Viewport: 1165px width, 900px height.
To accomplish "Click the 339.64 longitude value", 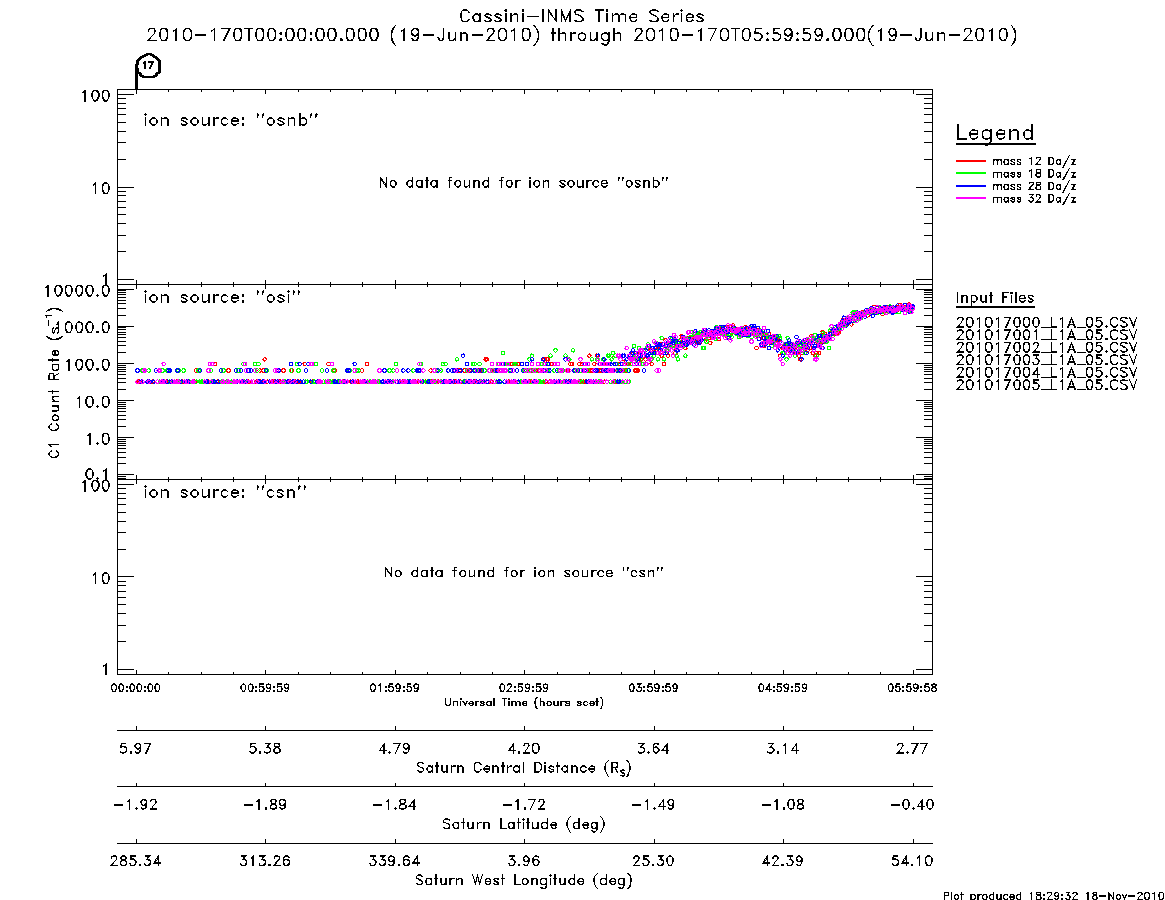I will click(x=395, y=861).
